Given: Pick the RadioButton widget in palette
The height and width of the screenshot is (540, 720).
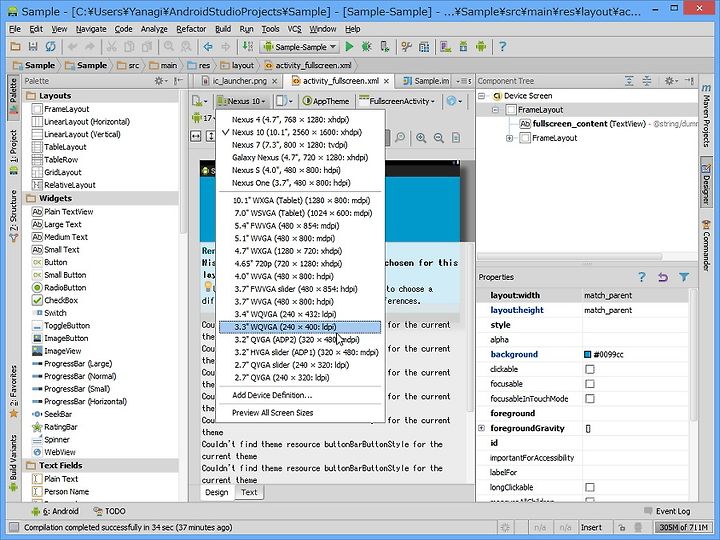Looking at the screenshot, I should point(59,287).
